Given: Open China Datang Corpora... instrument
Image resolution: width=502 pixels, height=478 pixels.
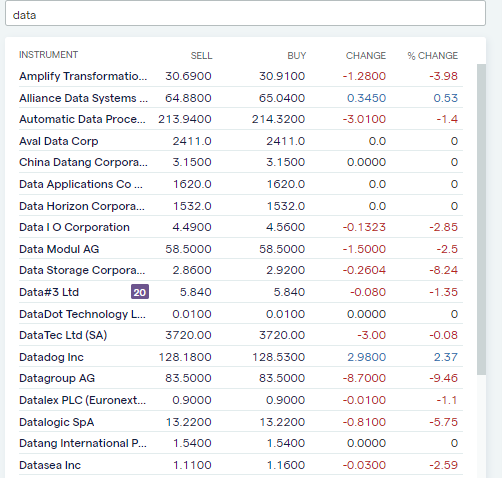Looking at the screenshot, I should pos(83,162).
